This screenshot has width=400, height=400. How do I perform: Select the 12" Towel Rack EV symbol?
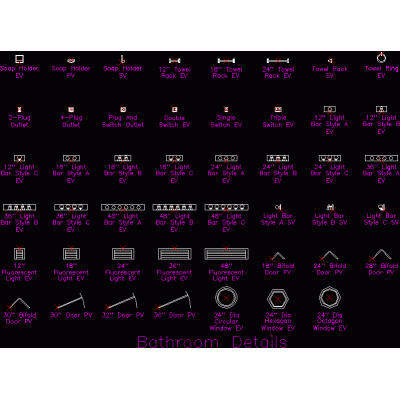pyautogui.click(x=174, y=61)
